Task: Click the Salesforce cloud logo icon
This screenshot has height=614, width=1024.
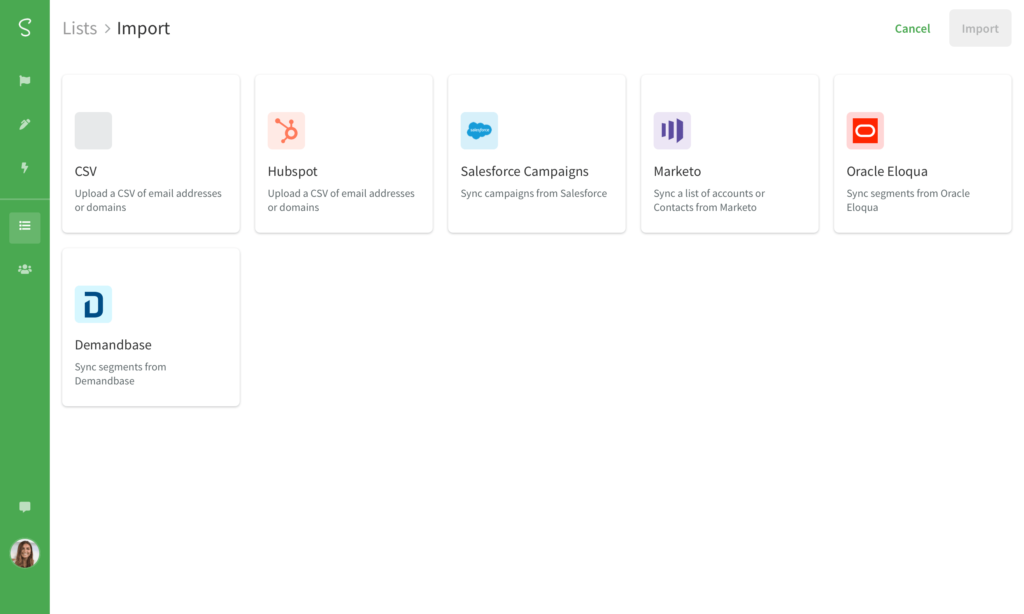Action: coord(479,131)
